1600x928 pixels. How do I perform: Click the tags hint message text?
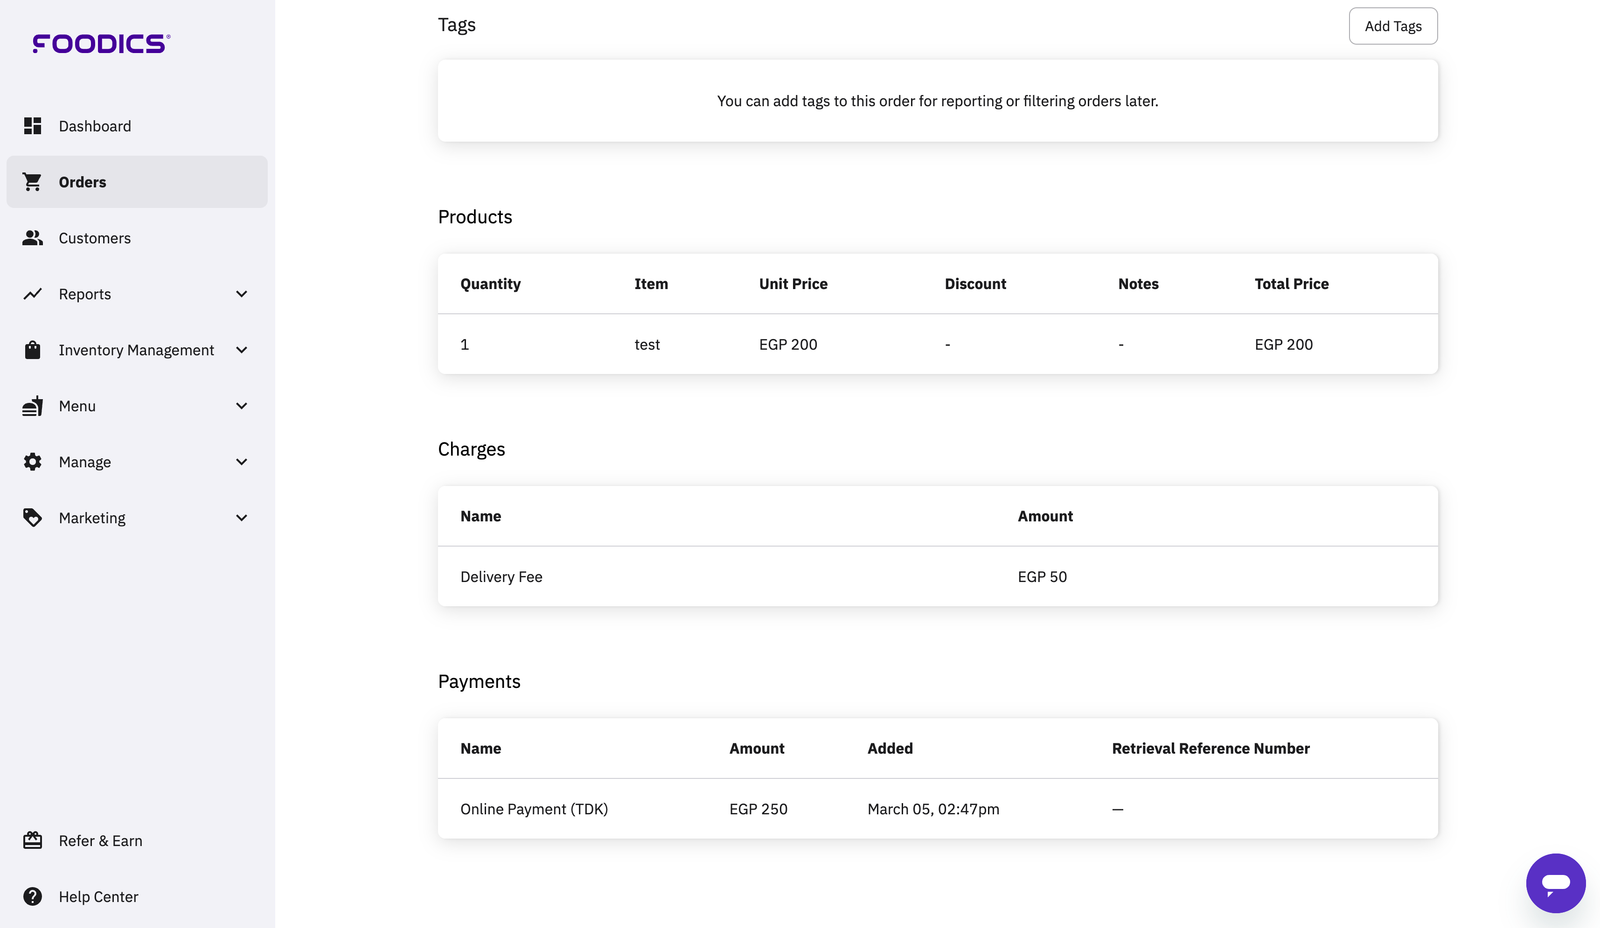click(938, 101)
